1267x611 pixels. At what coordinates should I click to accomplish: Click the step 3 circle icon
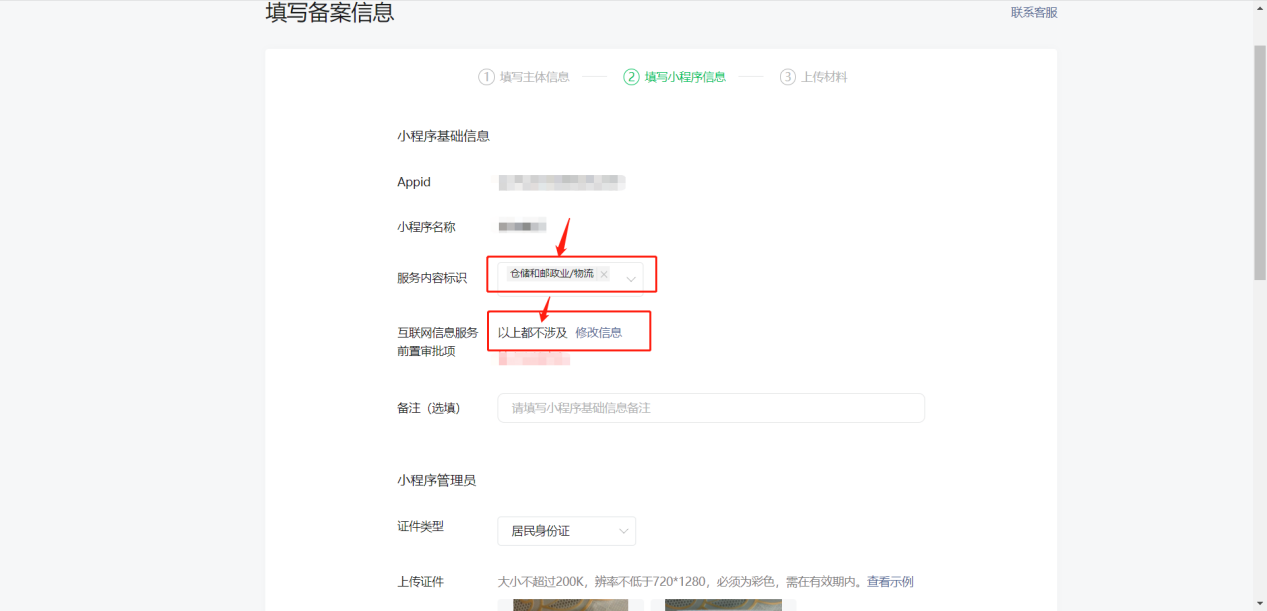click(788, 77)
